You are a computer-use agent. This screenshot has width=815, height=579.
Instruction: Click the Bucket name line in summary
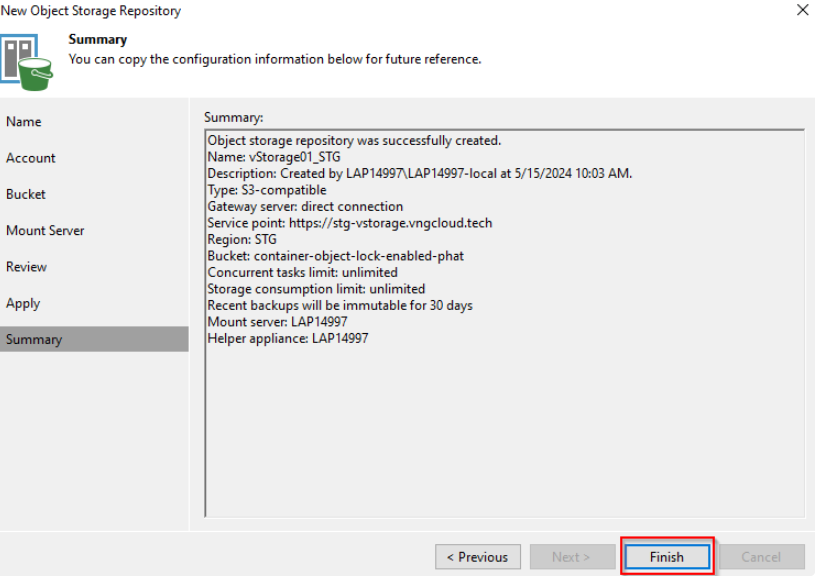(335, 256)
